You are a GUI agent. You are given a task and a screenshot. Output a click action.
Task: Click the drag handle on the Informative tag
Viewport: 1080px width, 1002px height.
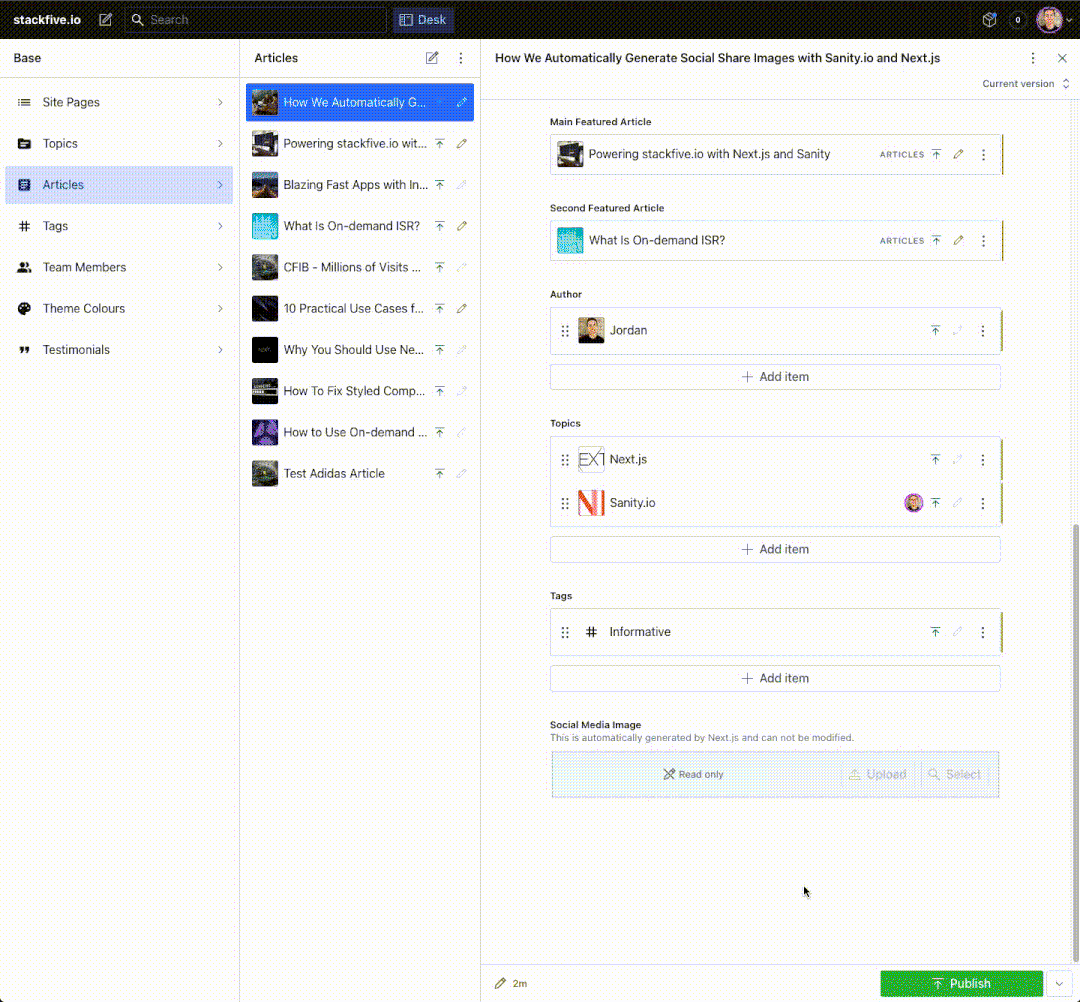coord(565,632)
